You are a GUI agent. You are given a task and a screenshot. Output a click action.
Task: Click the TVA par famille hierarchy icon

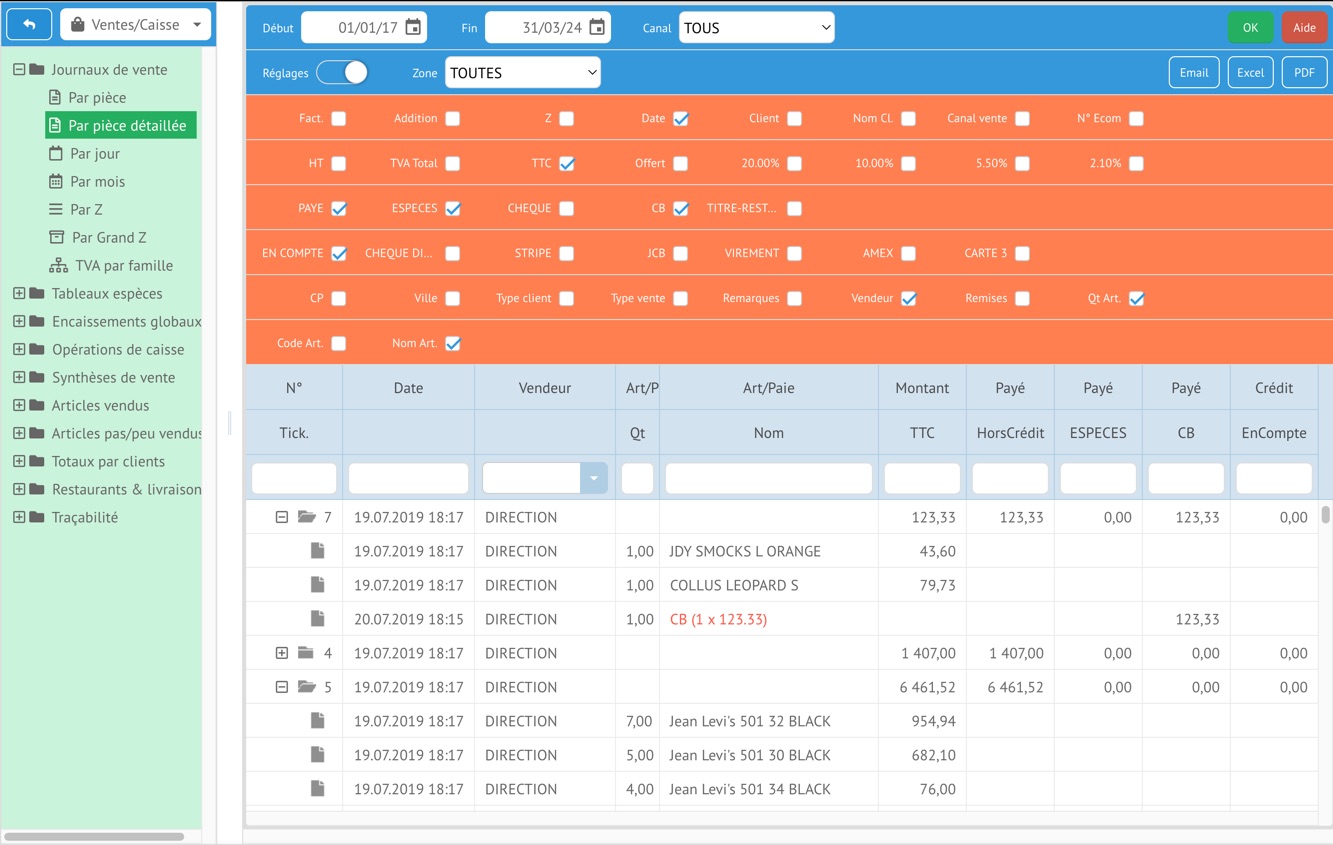[59, 265]
